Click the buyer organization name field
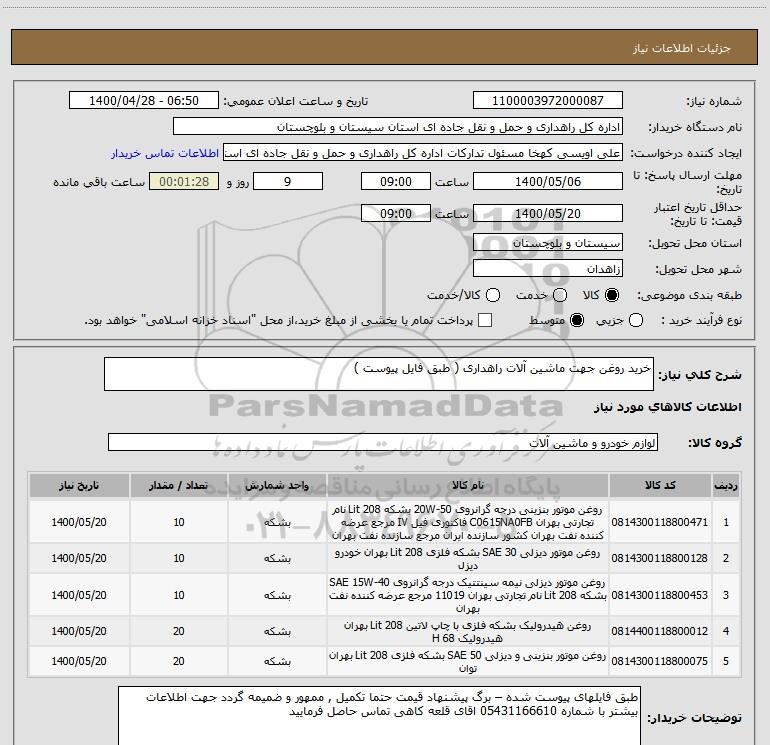The height and width of the screenshot is (745, 770). (x=398, y=127)
